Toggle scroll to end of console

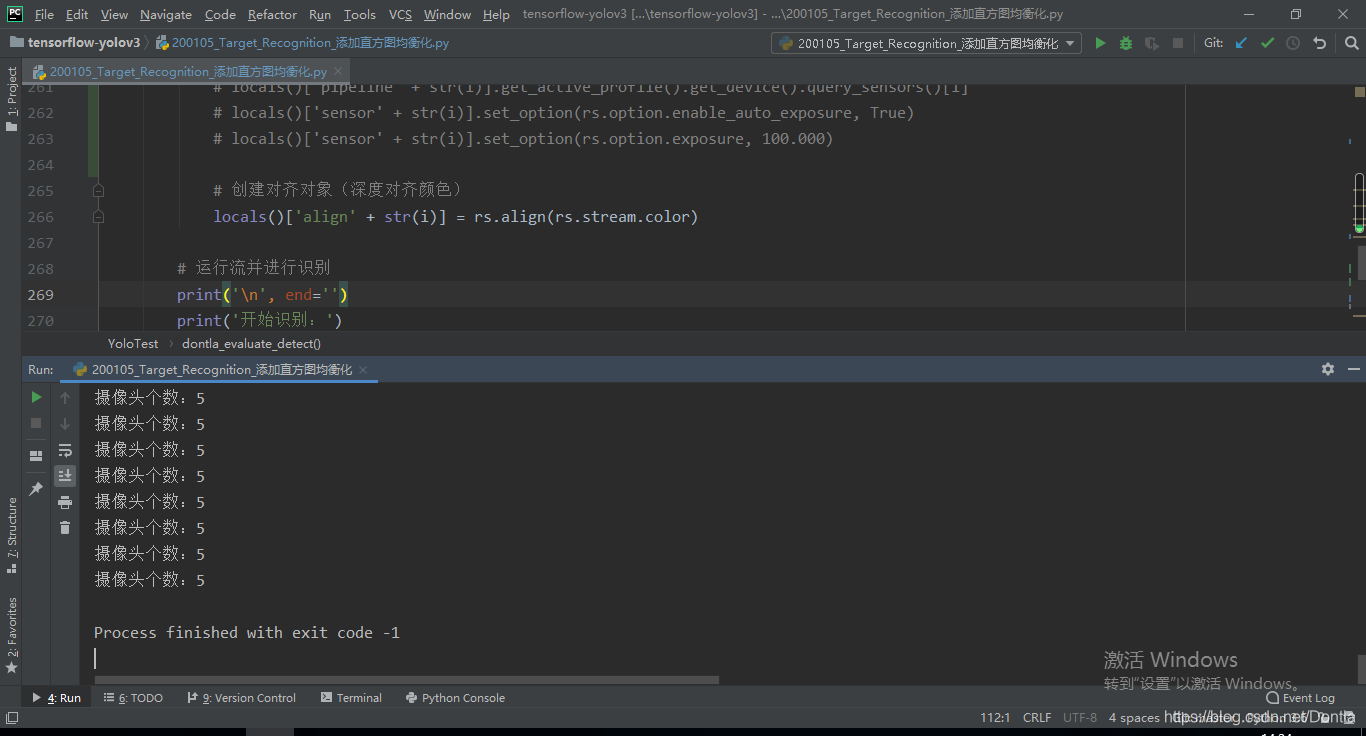coord(65,475)
